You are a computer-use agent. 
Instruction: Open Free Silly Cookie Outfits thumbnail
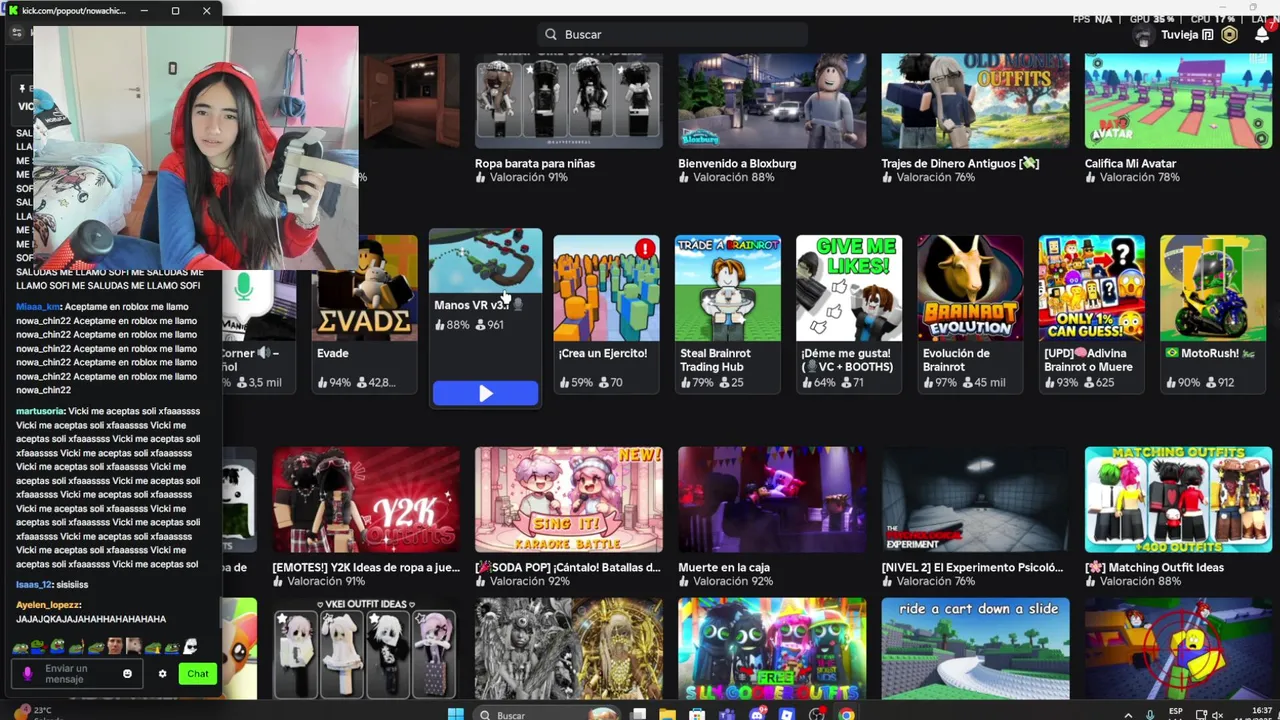772,649
